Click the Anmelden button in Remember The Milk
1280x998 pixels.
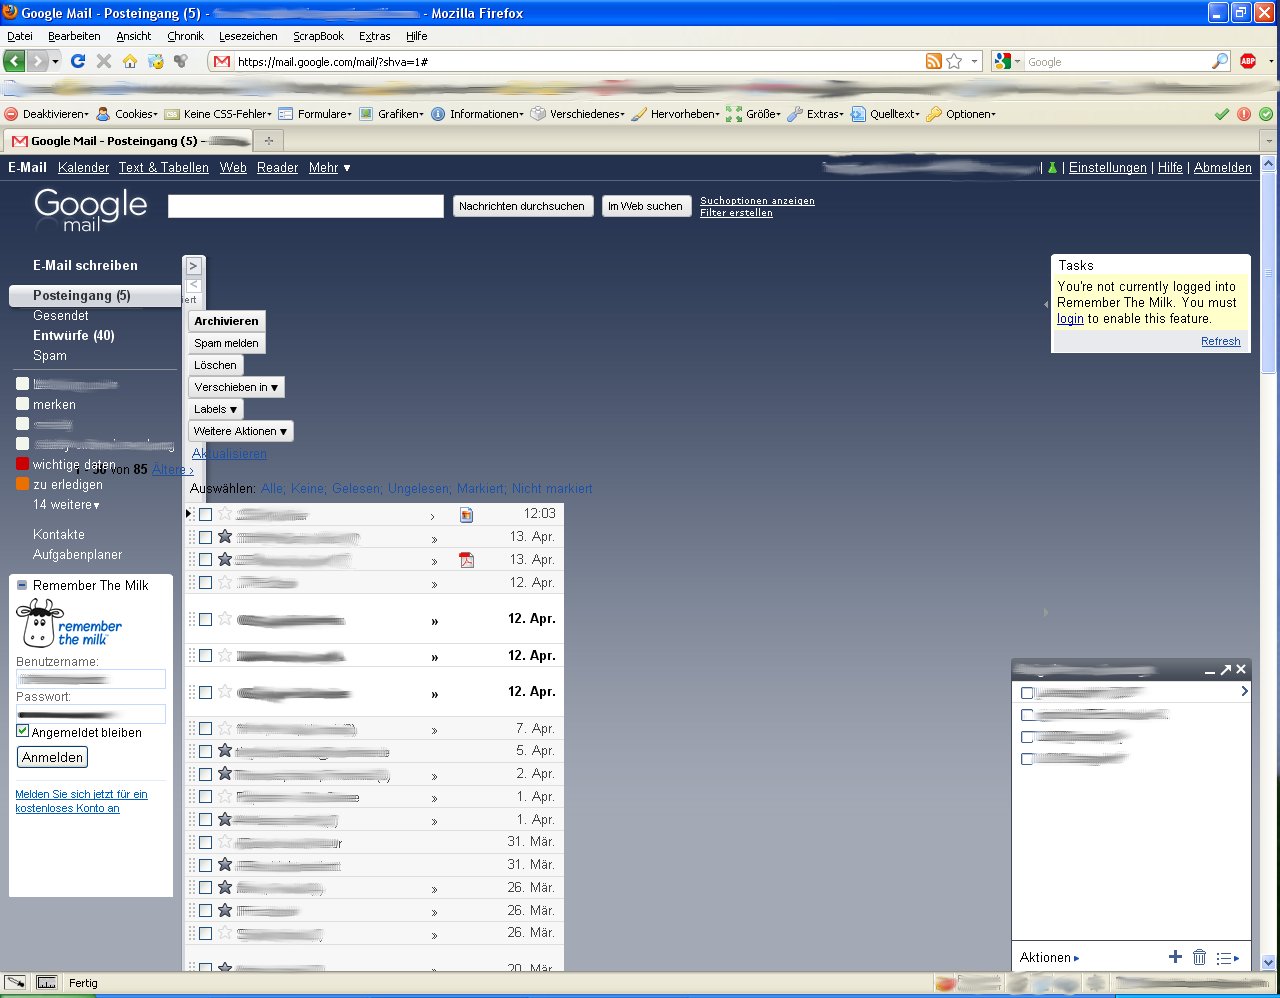click(x=52, y=757)
